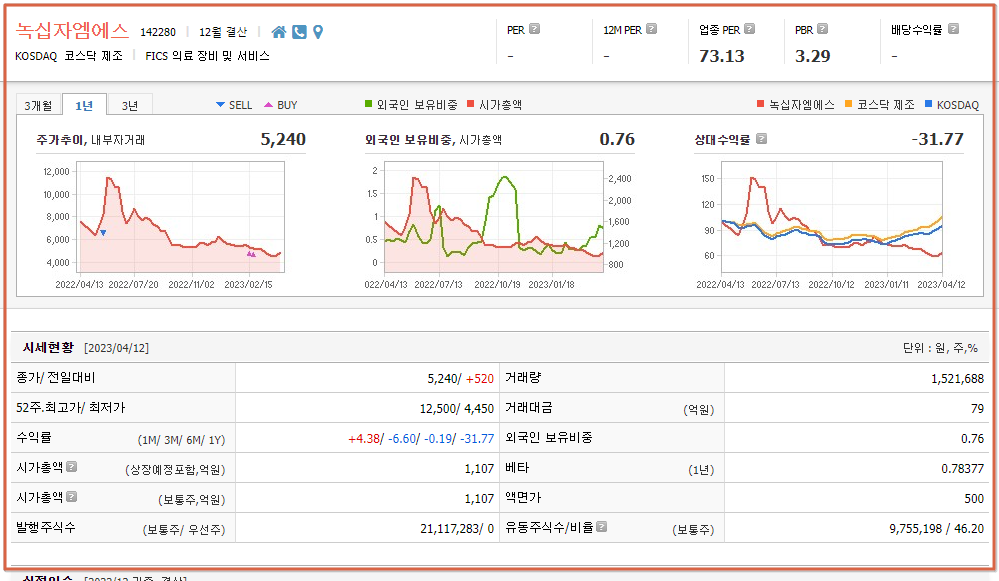Screen dimensions: 999x581
Task: Click the stock code 142280
Action: pyautogui.click(x=158, y=32)
